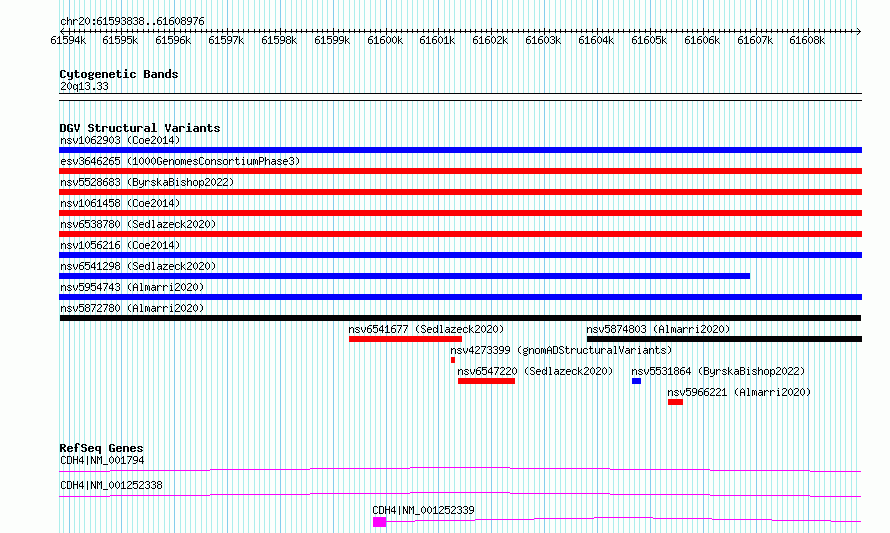Click the DGV Structural Variants track title
Screen dimensions: 890x533
click(x=140, y=128)
